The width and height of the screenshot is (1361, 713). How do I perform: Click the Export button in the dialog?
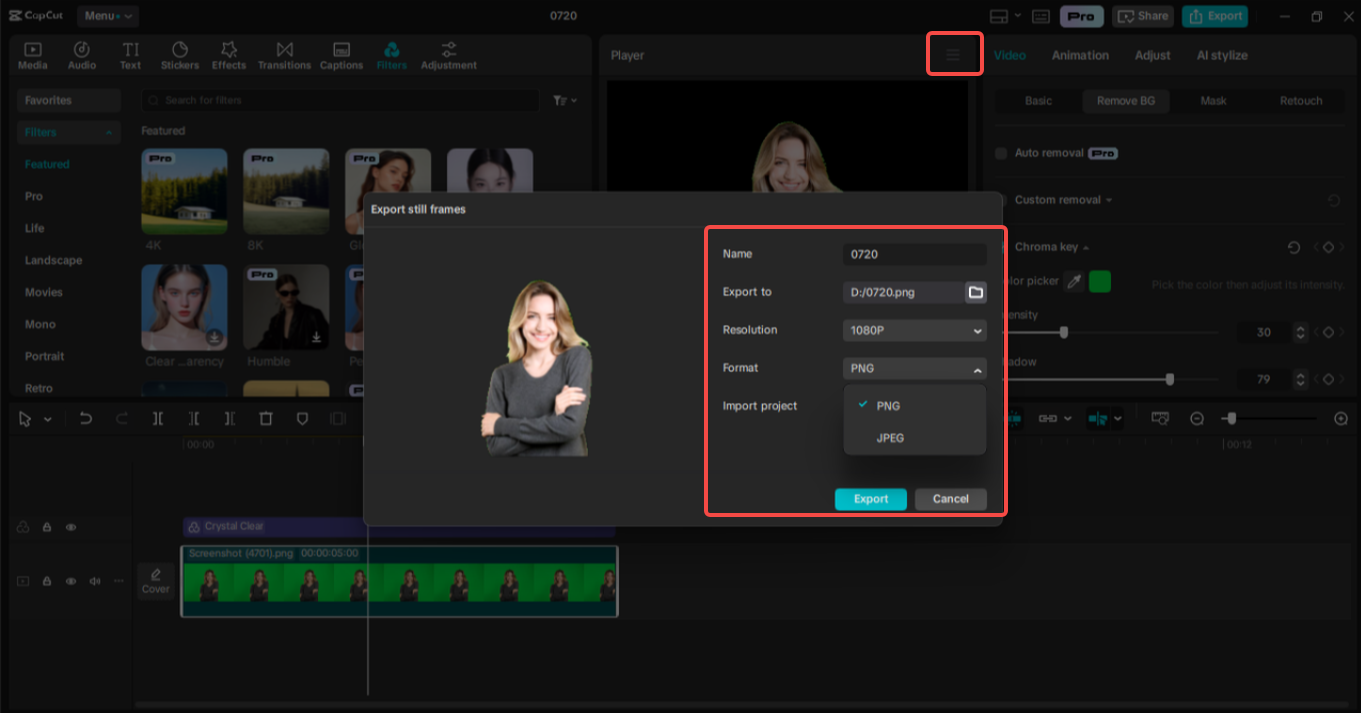[x=869, y=499]
